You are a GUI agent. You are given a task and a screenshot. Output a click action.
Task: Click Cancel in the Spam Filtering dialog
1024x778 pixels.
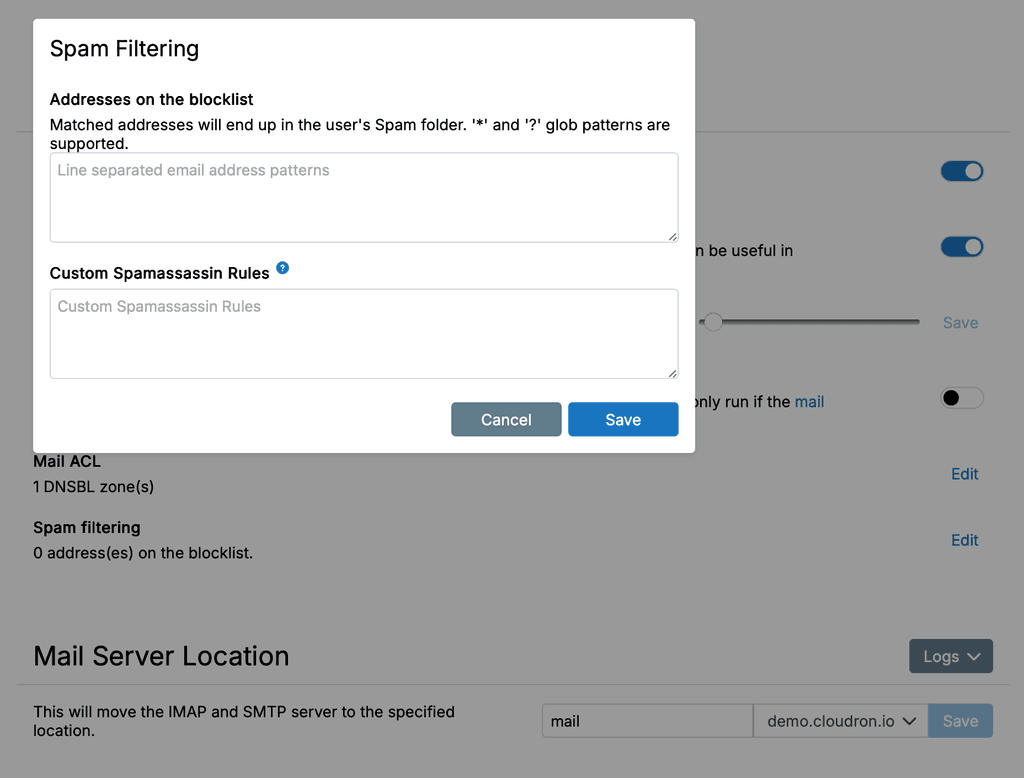point(506,420)
